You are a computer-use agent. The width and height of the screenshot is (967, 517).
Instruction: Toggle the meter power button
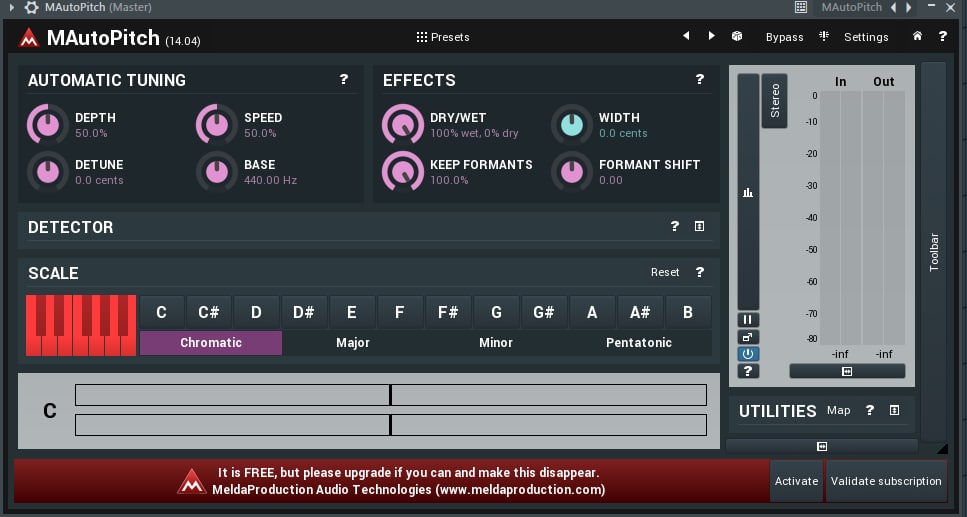click(747, 354)
